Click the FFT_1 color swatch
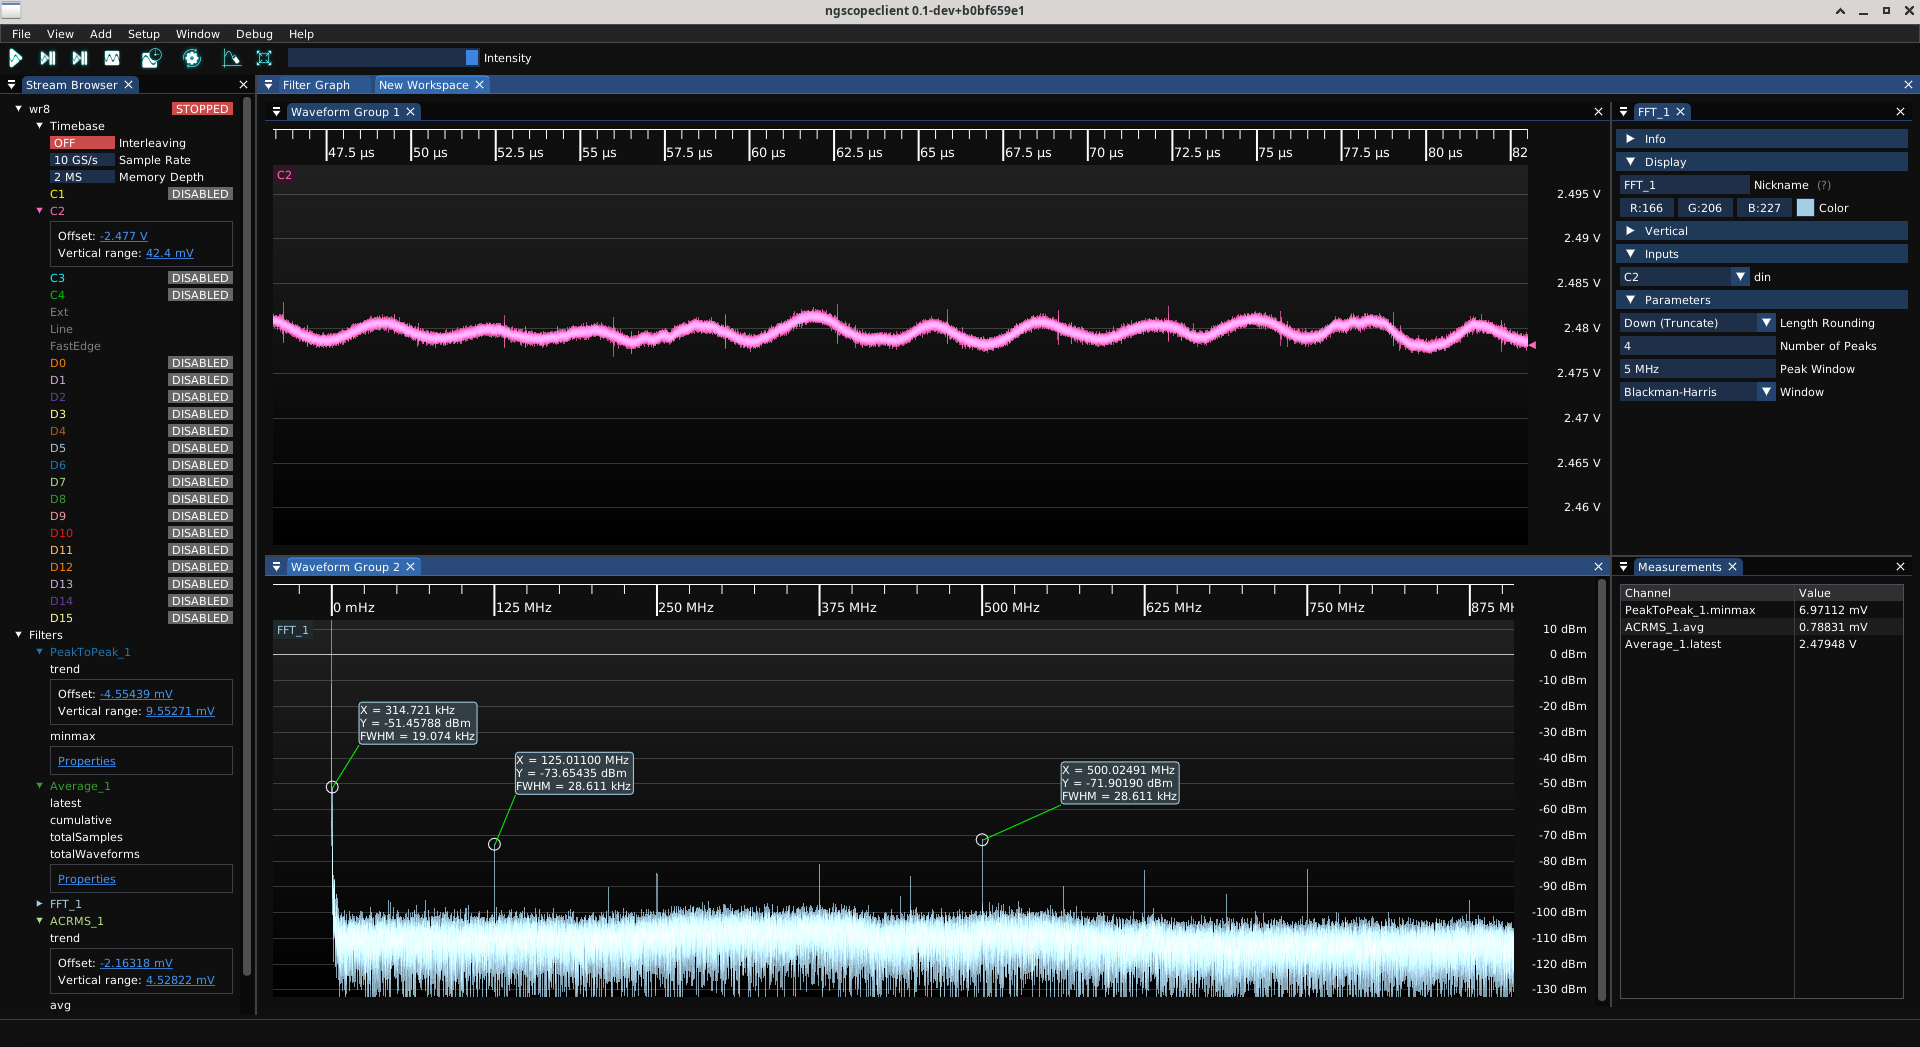1920x1047 pixels. pyautogui.click(x=1805, y=208)
